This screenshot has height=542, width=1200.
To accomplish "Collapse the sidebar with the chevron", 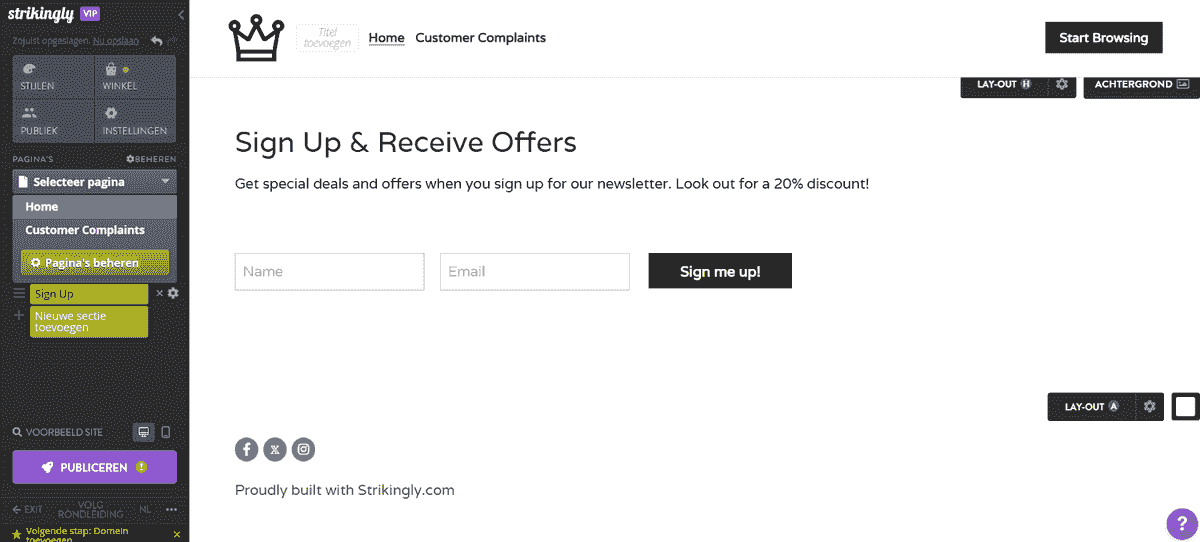I will pyautogui.click(x=181, y=15).
